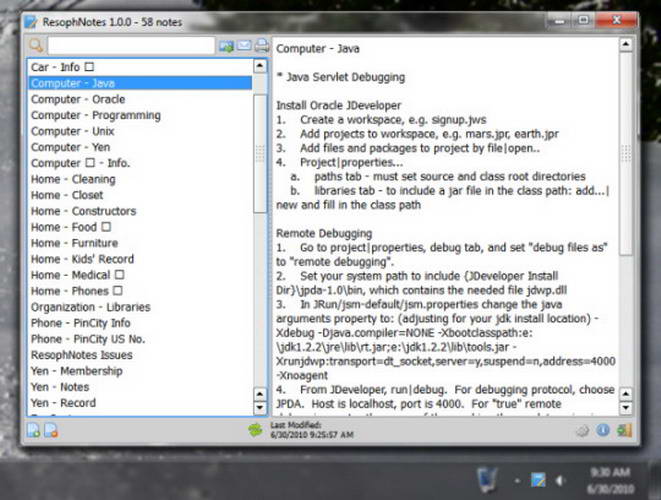Viewport: 661px width, 500px height.
Task: Open the Home - Medical note
Action: [x=140, y=275]
